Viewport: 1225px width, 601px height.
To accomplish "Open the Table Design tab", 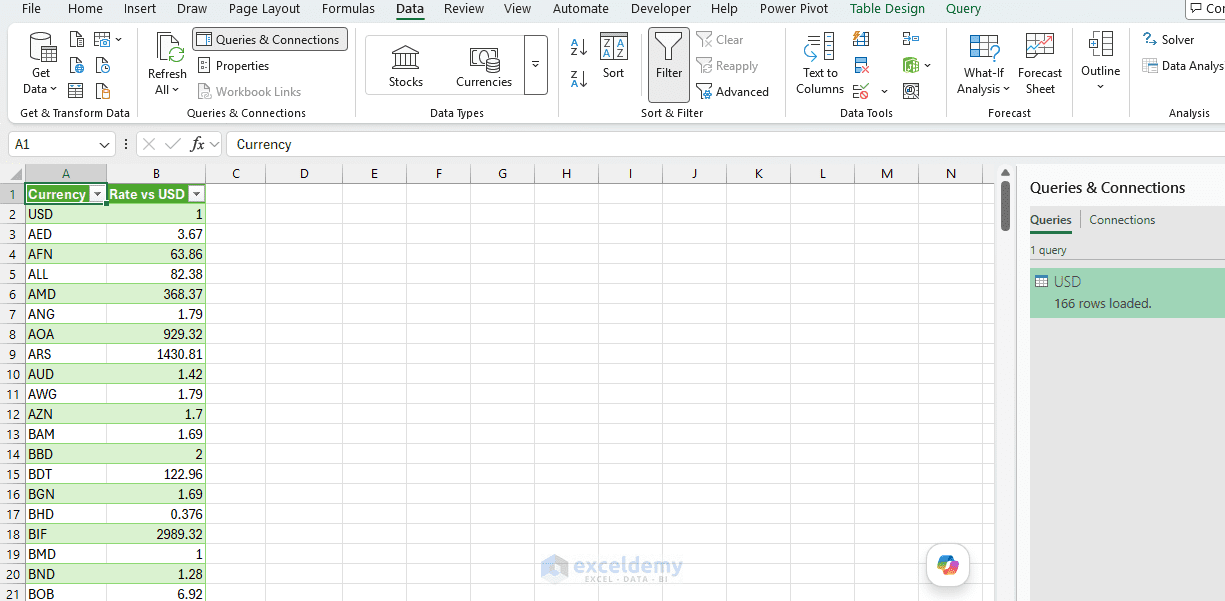I will pos(887,9).
